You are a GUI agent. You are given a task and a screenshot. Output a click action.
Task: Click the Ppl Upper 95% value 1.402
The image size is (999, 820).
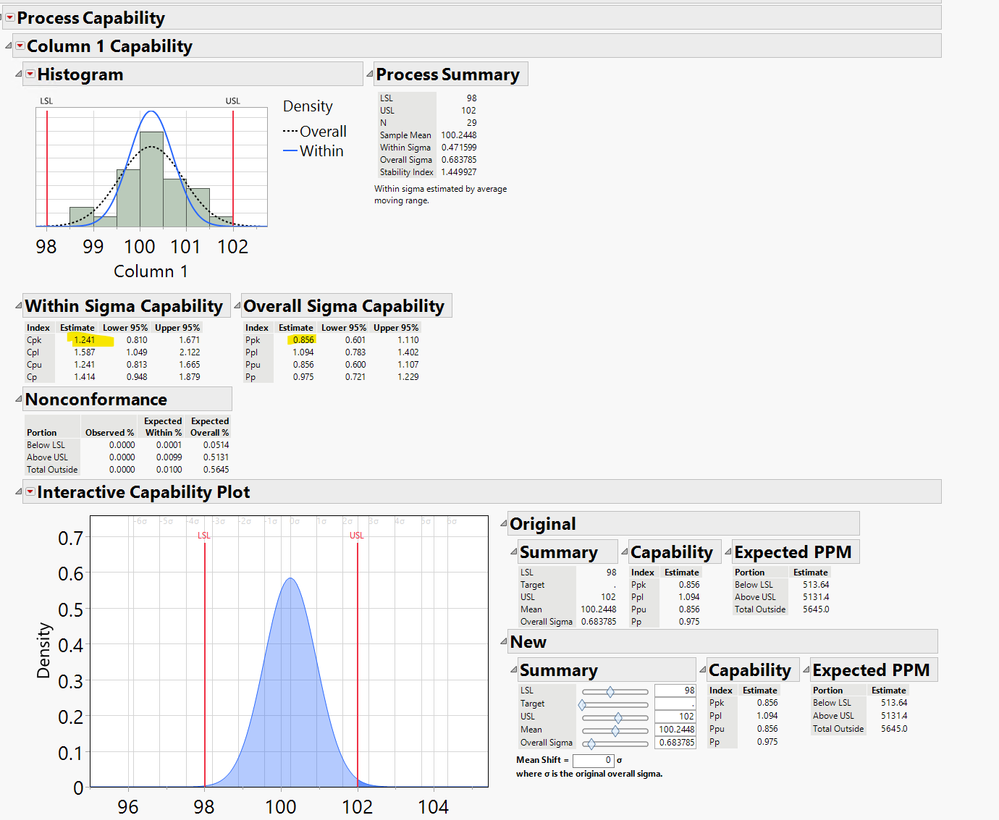[408, 352]
